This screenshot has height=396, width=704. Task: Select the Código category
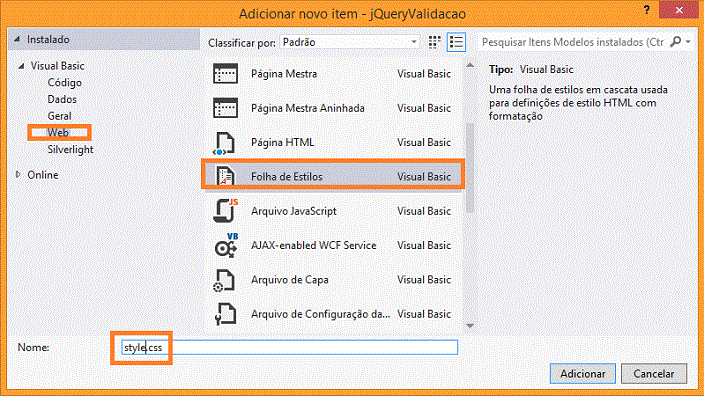coord(65,83)
